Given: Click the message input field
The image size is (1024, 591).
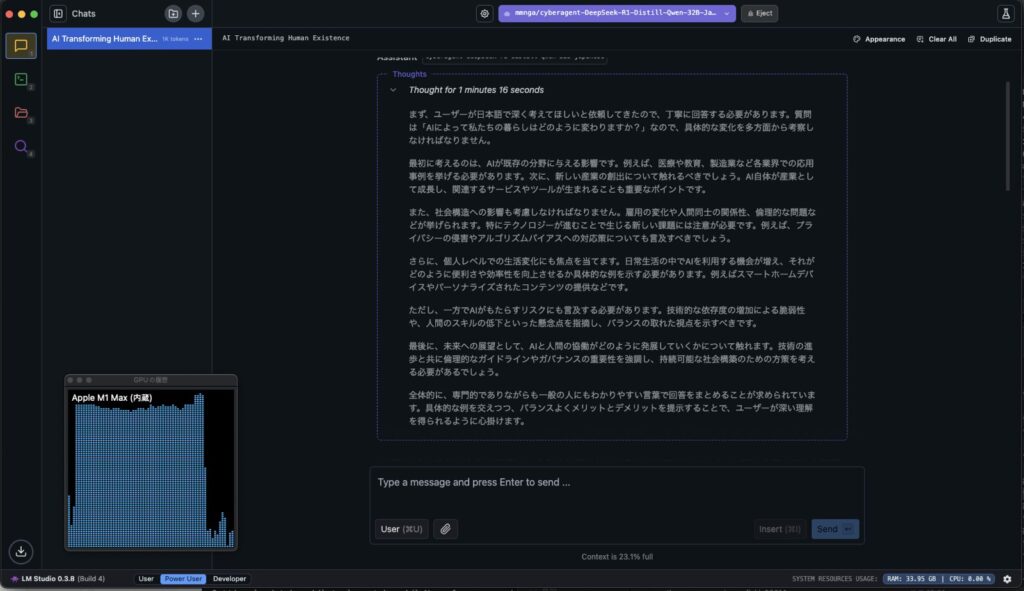Looking at the screenshot, I should tap(615, 483).
